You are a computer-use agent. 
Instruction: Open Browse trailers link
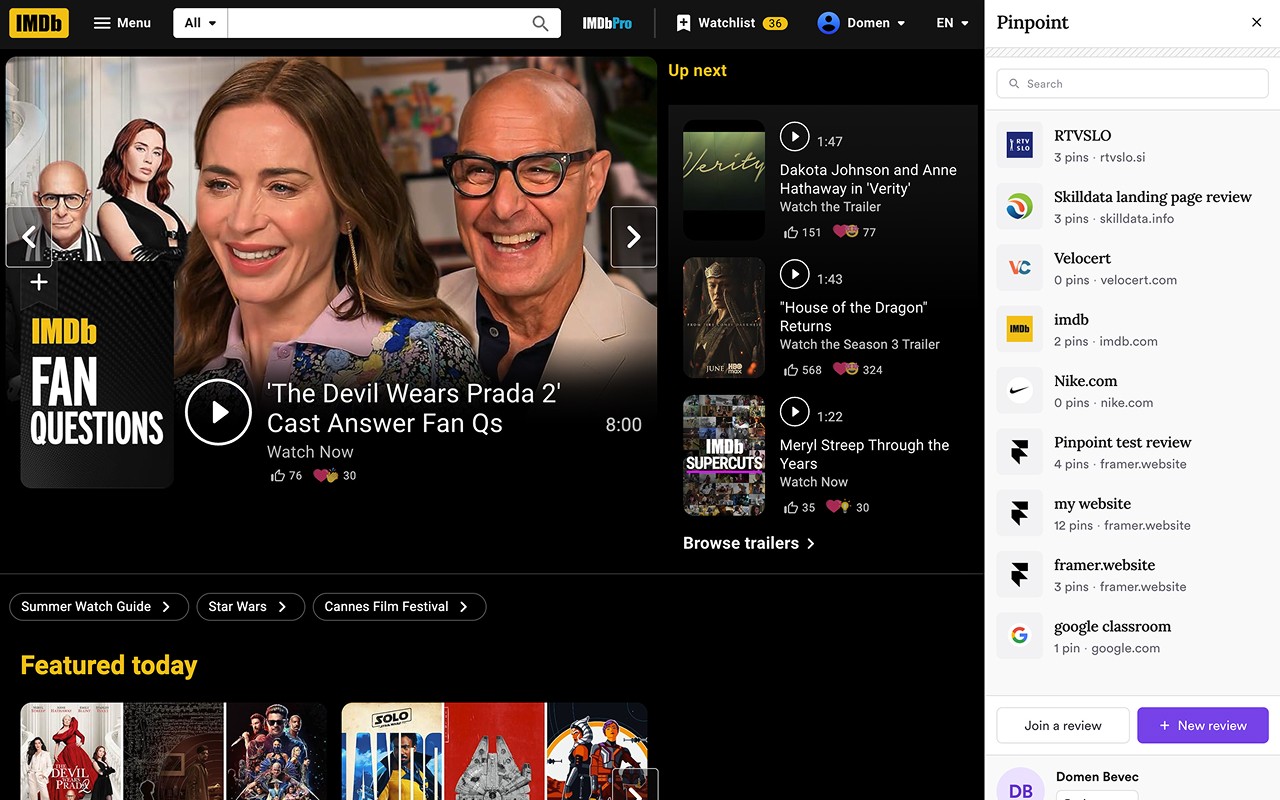749,543
